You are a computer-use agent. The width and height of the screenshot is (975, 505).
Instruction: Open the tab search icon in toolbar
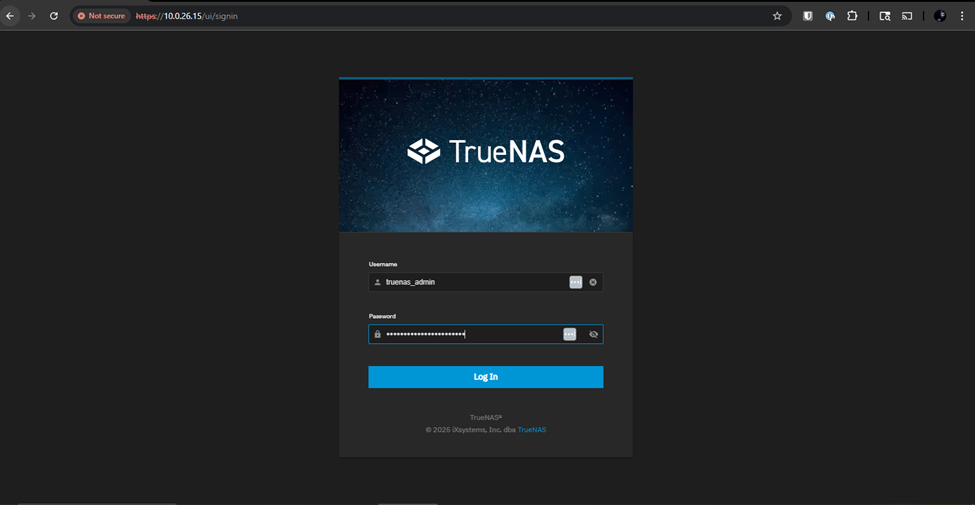[x=884, y=16]
